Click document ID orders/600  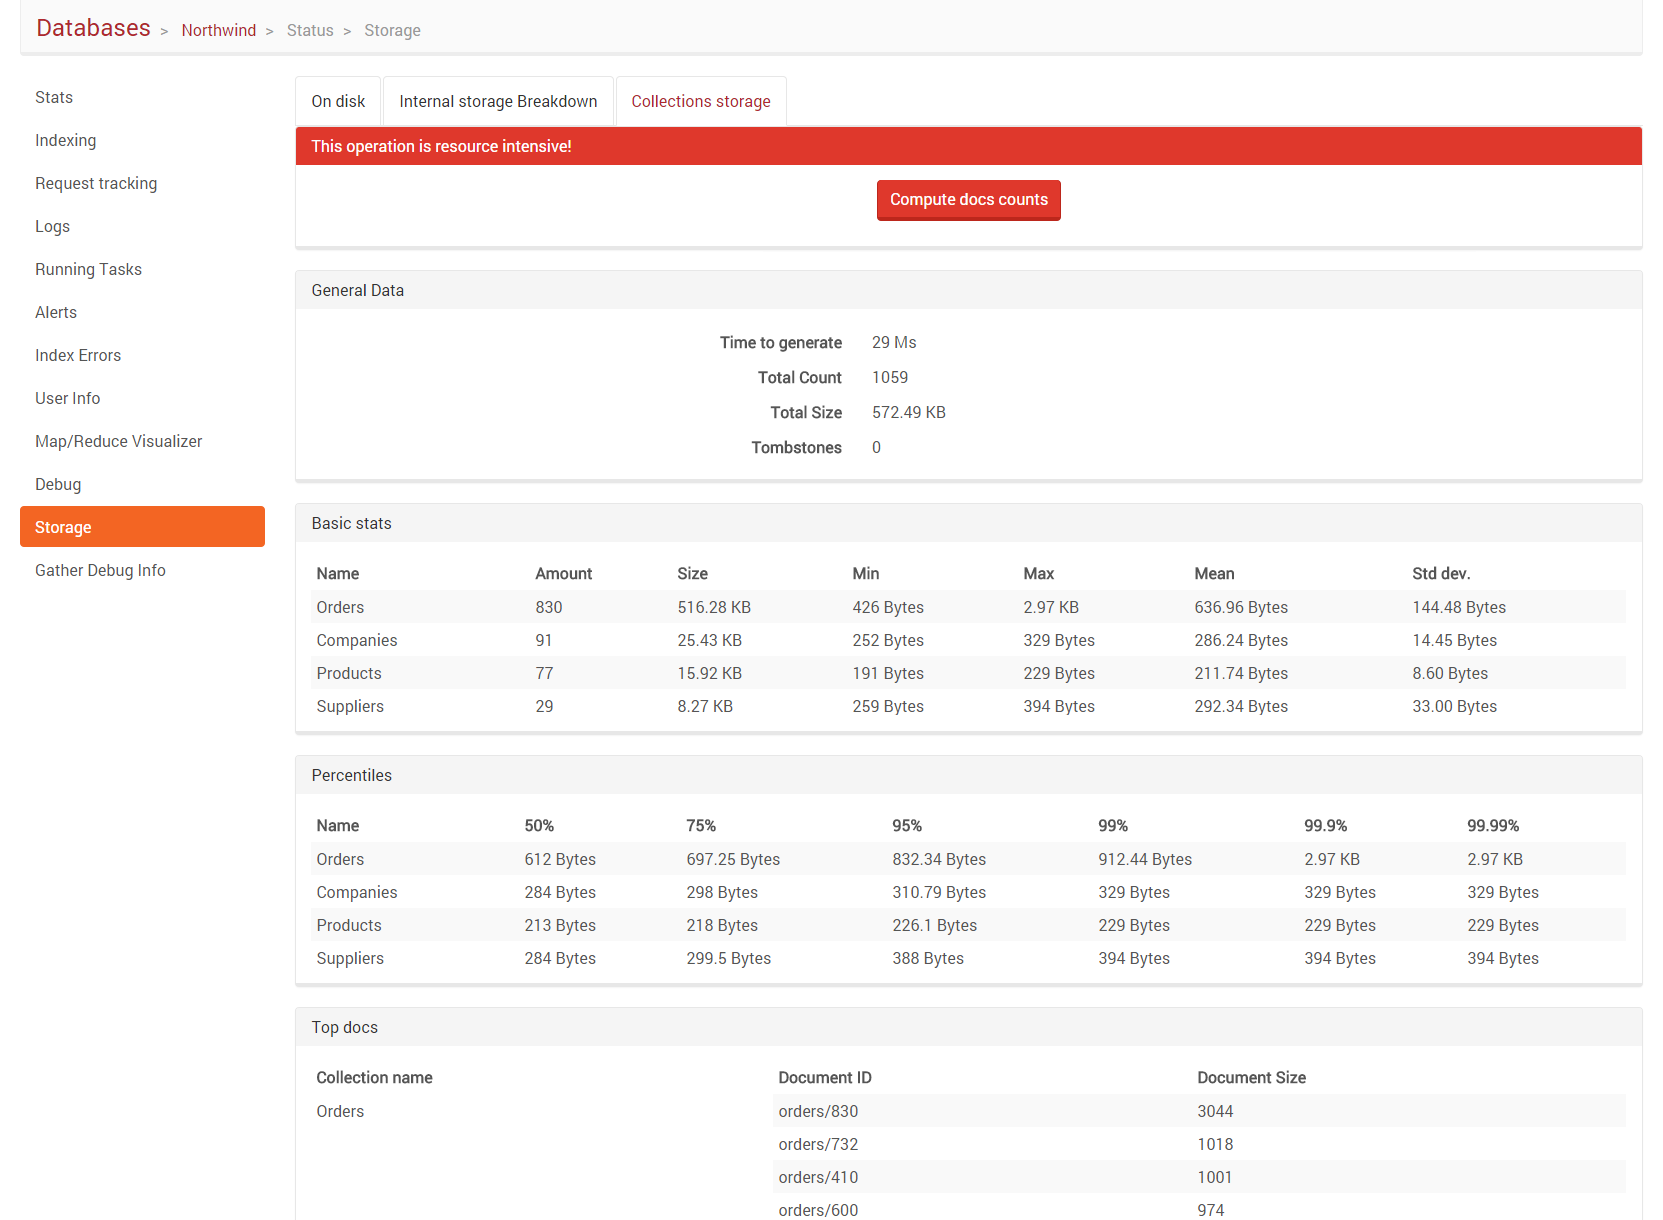818,1209
